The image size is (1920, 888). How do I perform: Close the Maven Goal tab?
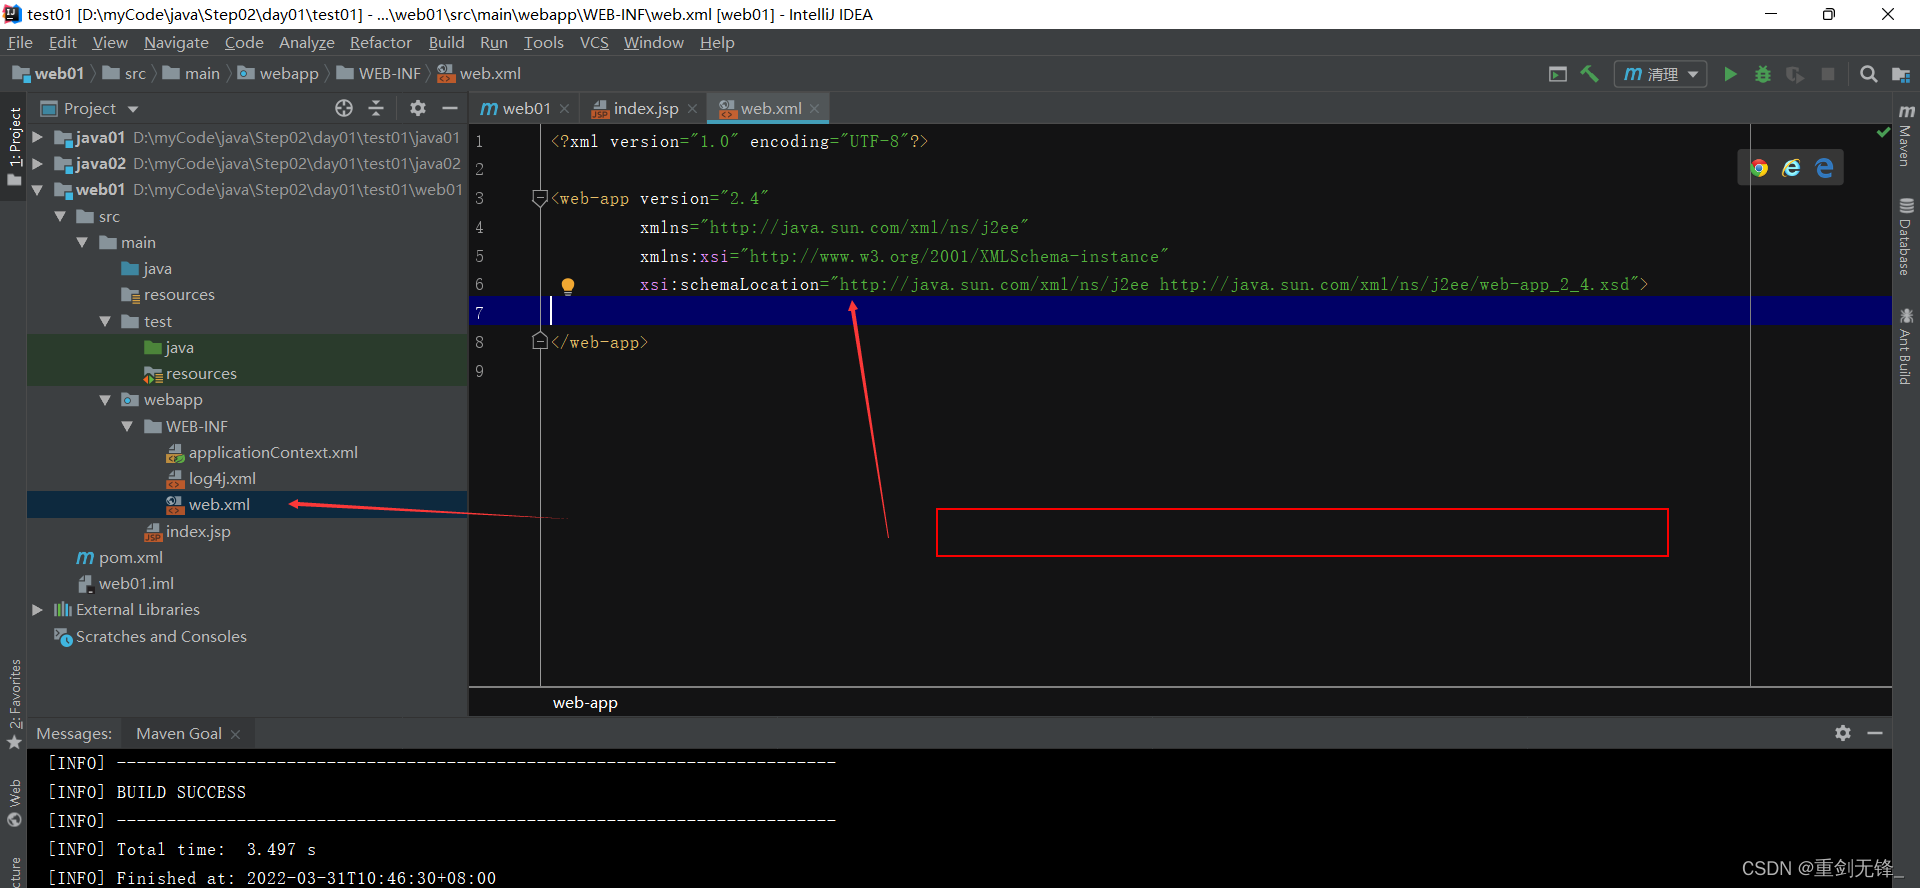click(235, 734)
